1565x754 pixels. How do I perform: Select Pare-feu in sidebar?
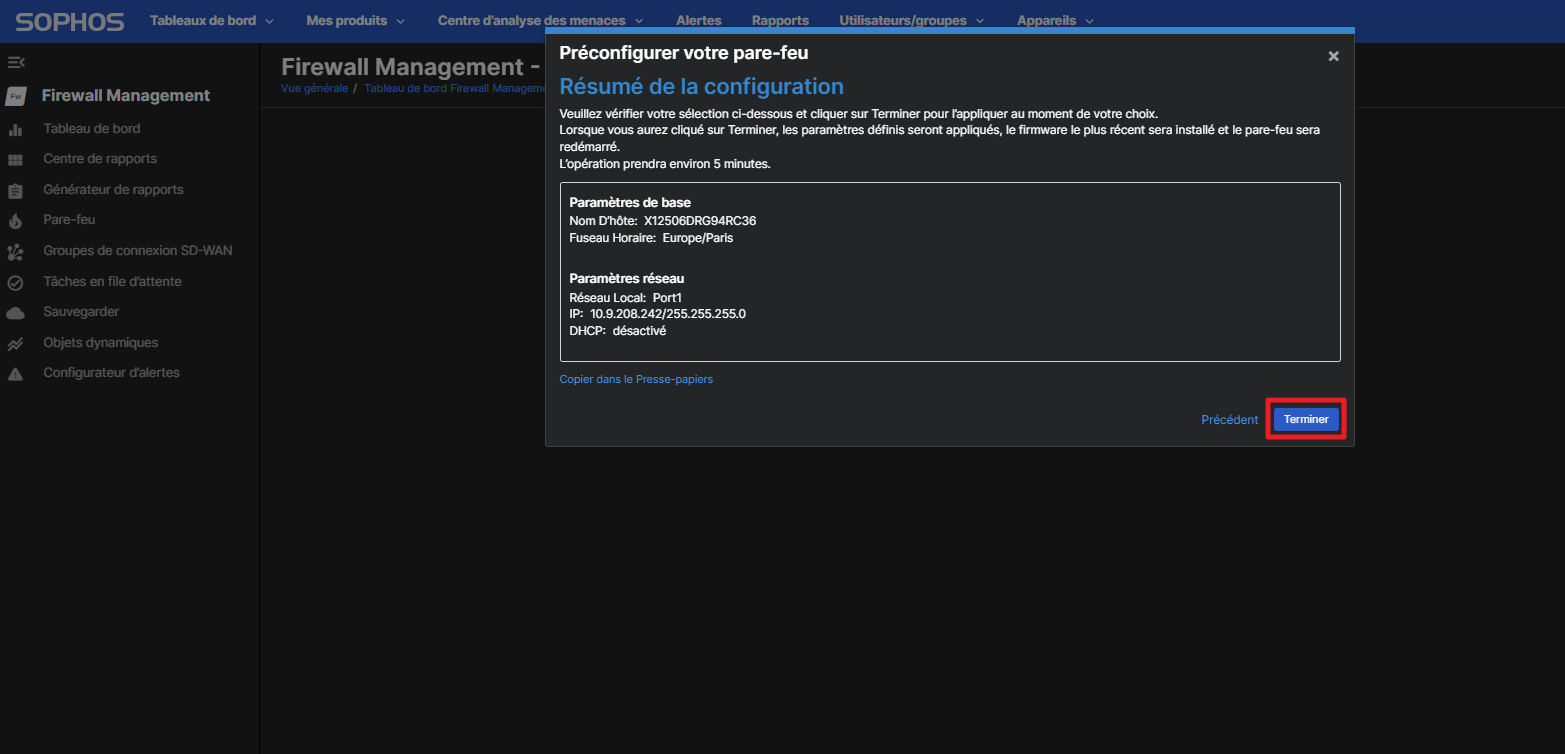[69, 219]
